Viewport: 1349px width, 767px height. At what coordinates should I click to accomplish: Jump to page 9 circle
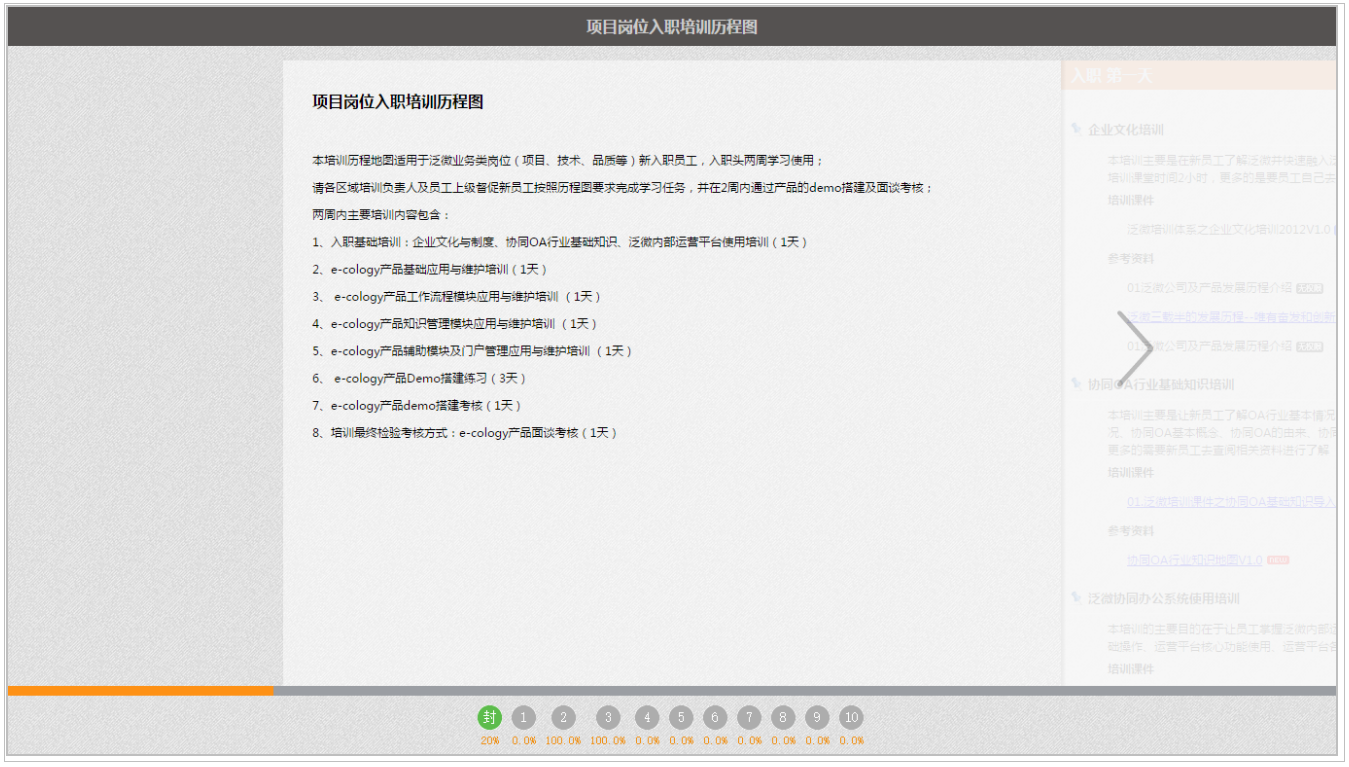817,717
